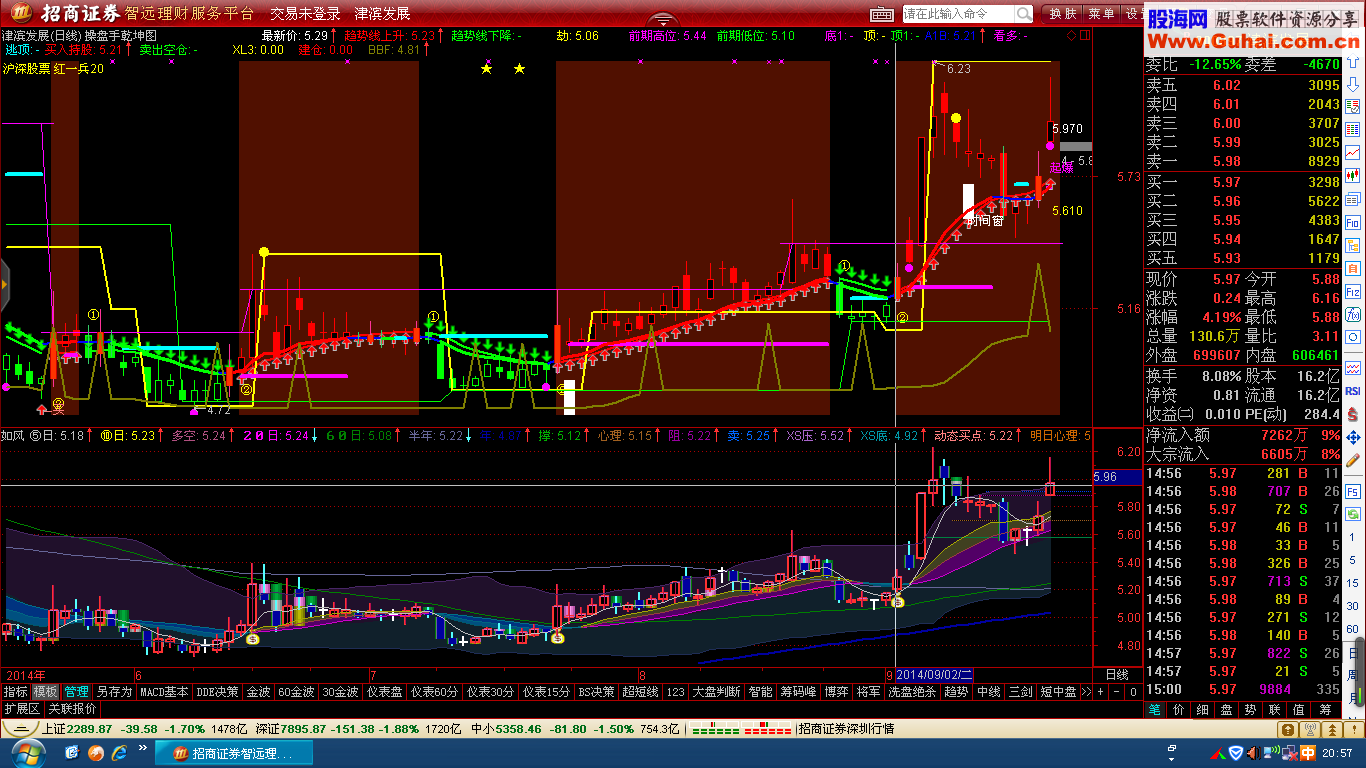Click the minus button beside bottom tabs

coord(1116,691)
